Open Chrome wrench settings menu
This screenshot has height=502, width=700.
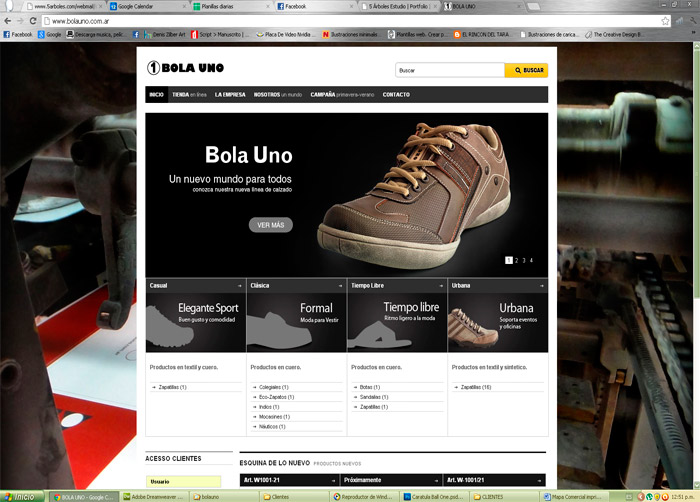pos(693,21)
